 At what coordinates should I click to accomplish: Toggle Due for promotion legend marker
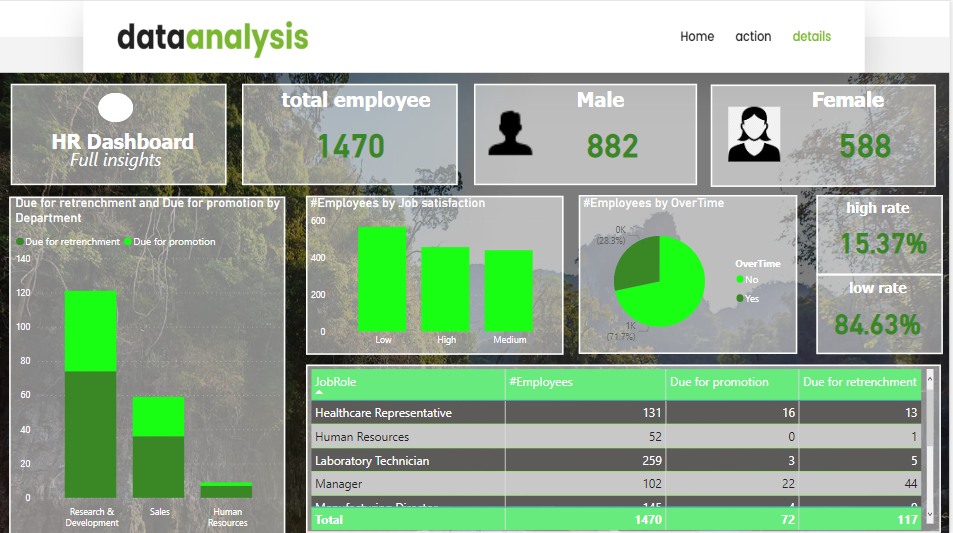128,242
